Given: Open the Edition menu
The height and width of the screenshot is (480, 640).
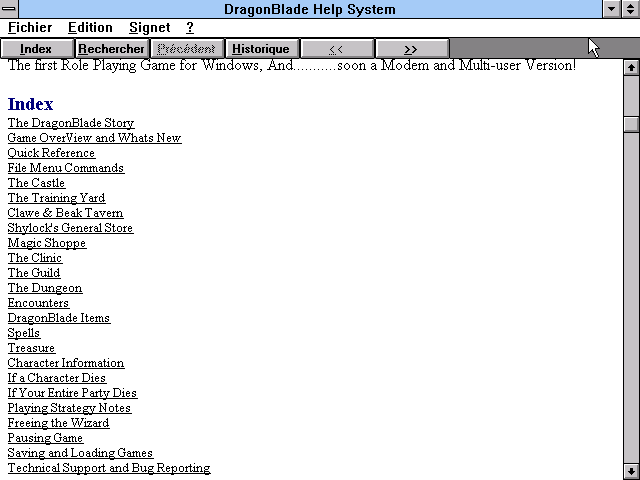Looking at the screenshot, I should tap(90, 27).
